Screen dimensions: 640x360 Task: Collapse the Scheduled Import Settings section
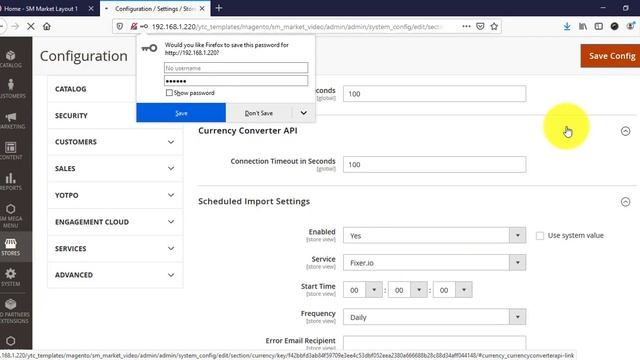tap(625, 202)
